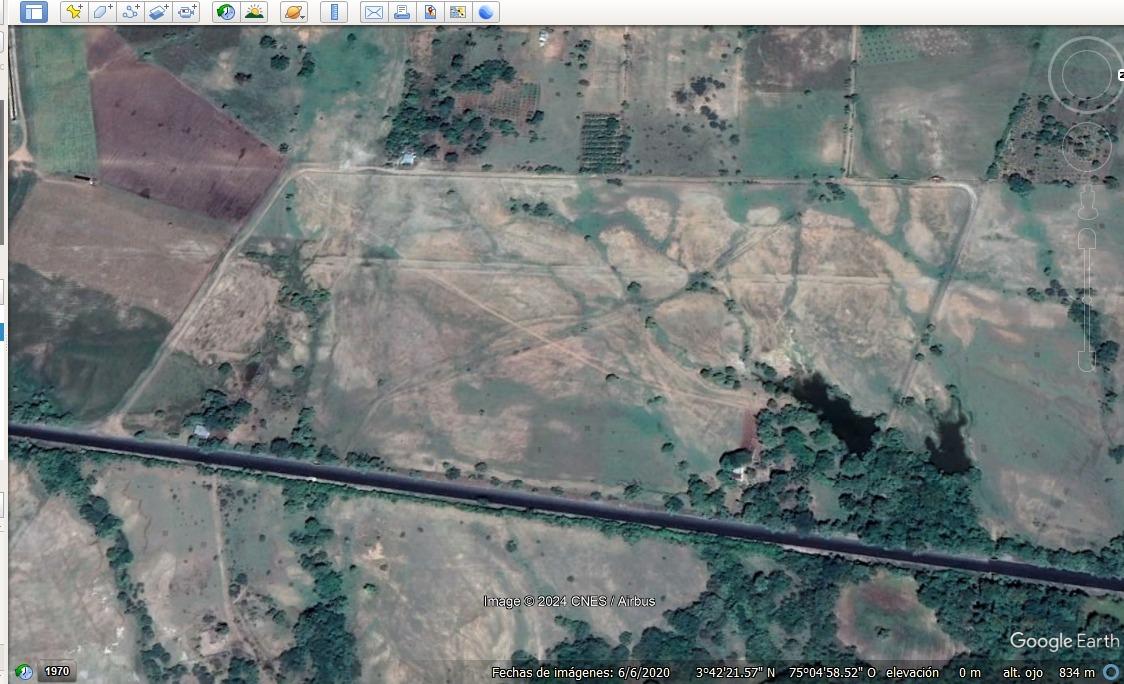The image size is (1124, 684).
Task: Click the Record a Tour camera icon
Action: click(x=187, y=12)
